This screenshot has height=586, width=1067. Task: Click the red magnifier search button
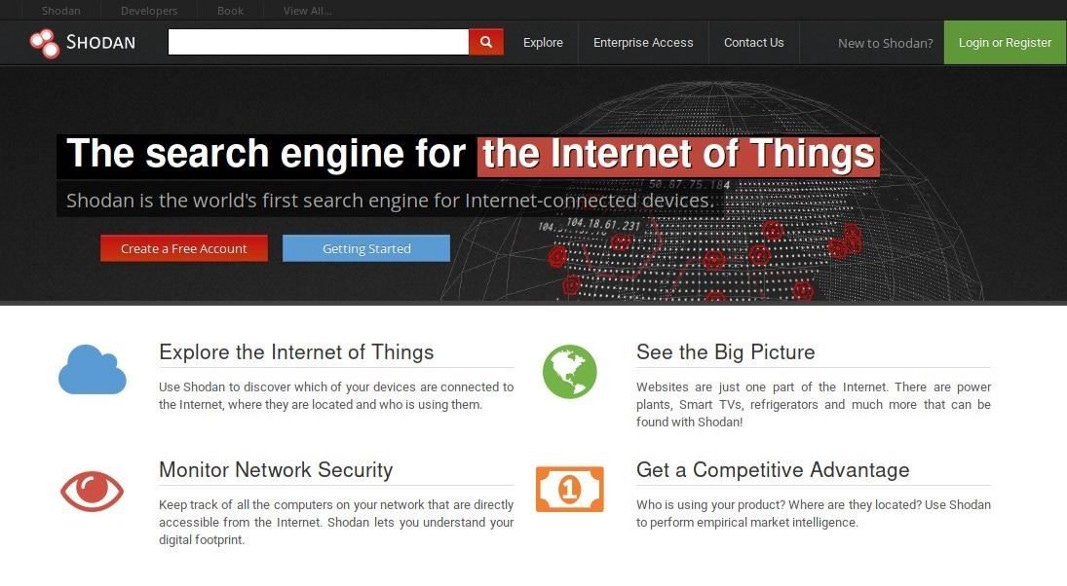click(486, 42)
